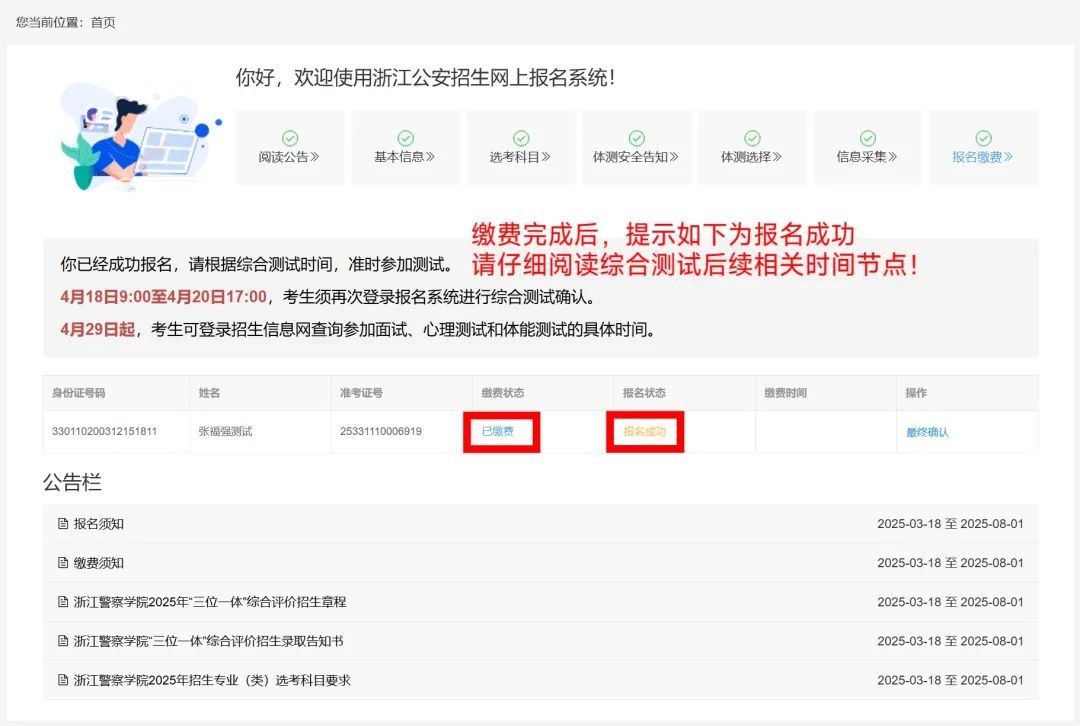The height and width of the screenshot is (726, 1080).
Task: Click the 已缴费 status text
Action: pos(498,431)
